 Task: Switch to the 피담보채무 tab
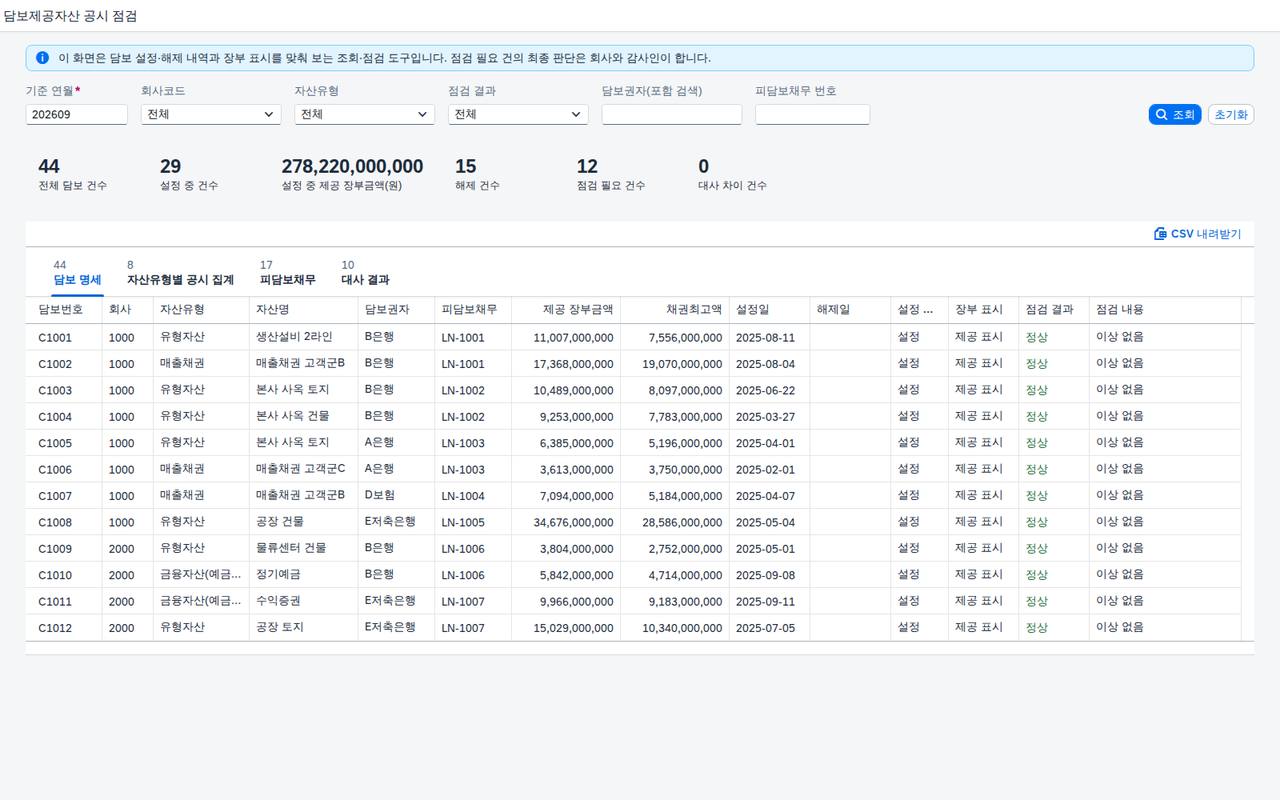point(288,273)
